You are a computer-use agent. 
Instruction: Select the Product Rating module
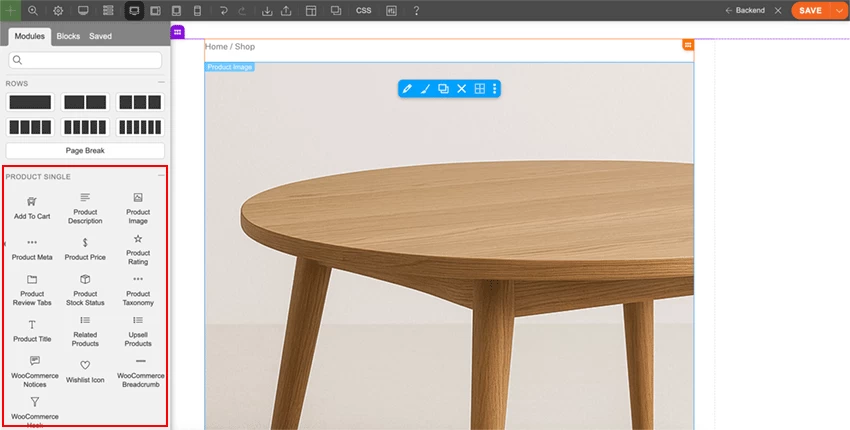tap(138, 249)
